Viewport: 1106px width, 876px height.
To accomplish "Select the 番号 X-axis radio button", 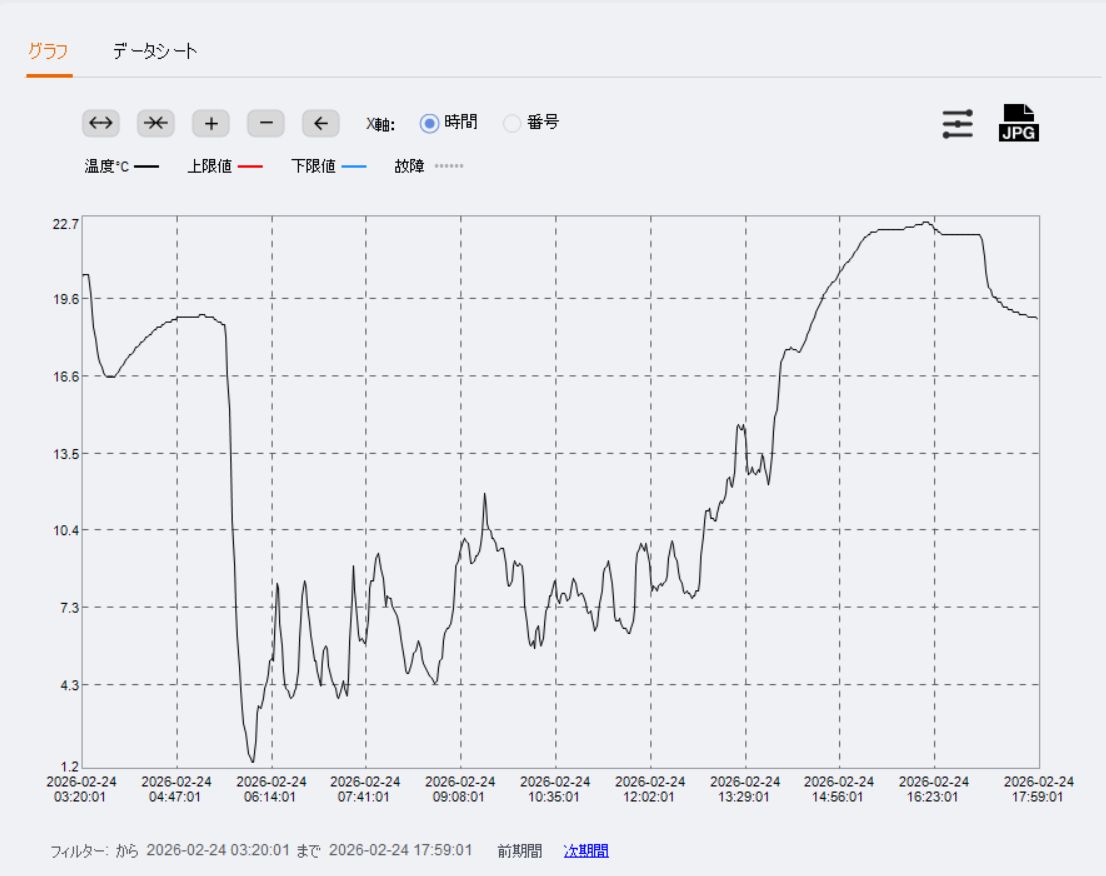I will (512, 123).
